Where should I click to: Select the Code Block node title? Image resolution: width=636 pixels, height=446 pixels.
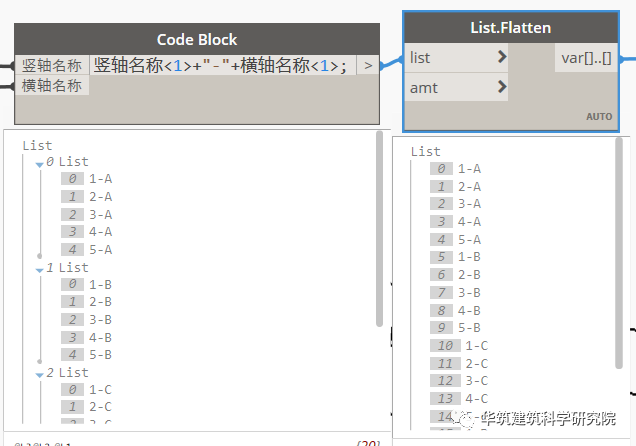pos(197,39)
